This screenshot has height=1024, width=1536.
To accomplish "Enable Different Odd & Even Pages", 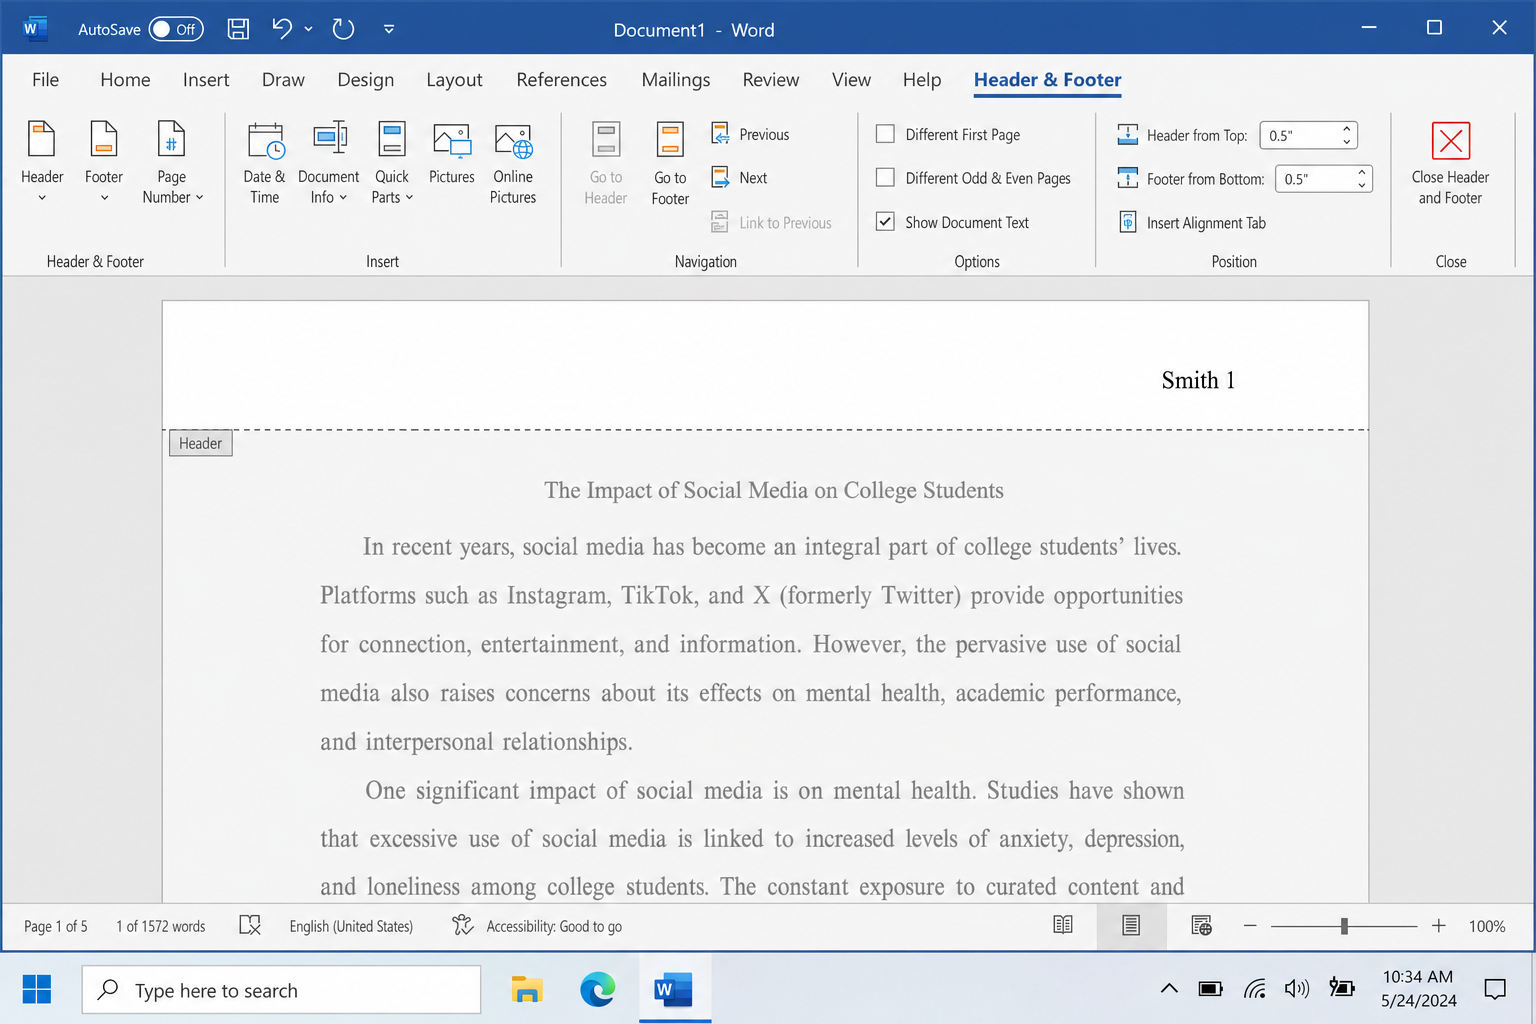I will coord(885,178).
